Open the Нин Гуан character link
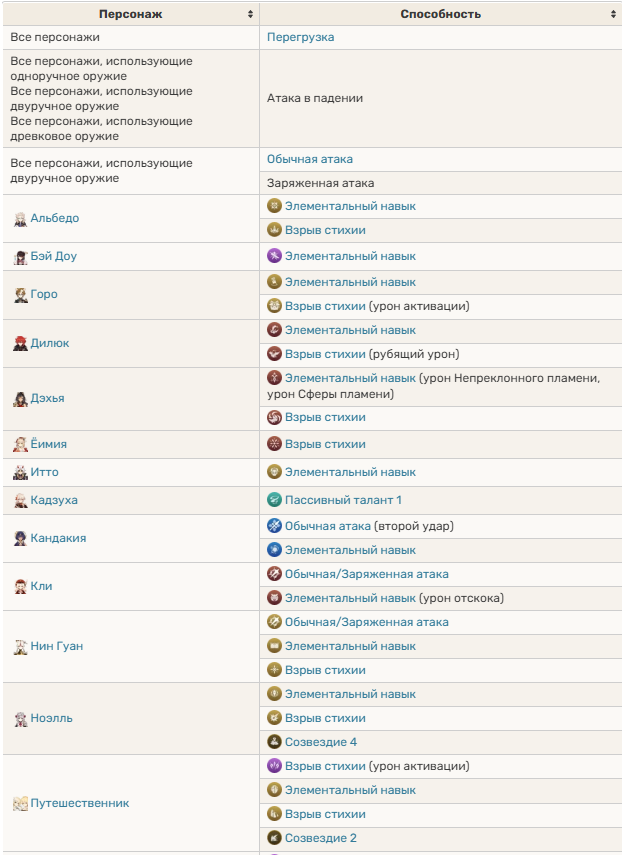 (x=57, y=646)
